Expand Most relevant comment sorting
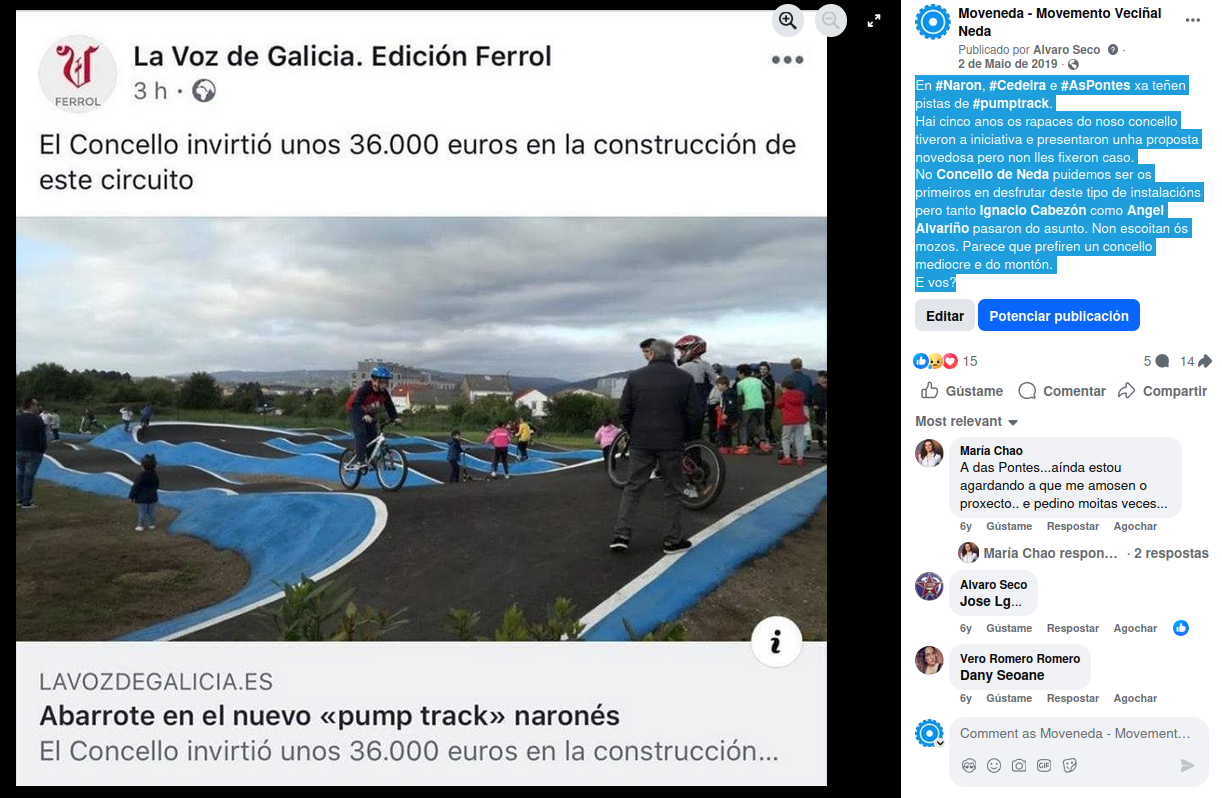Viewport: 1222px width, 798px height. point(967,421)
